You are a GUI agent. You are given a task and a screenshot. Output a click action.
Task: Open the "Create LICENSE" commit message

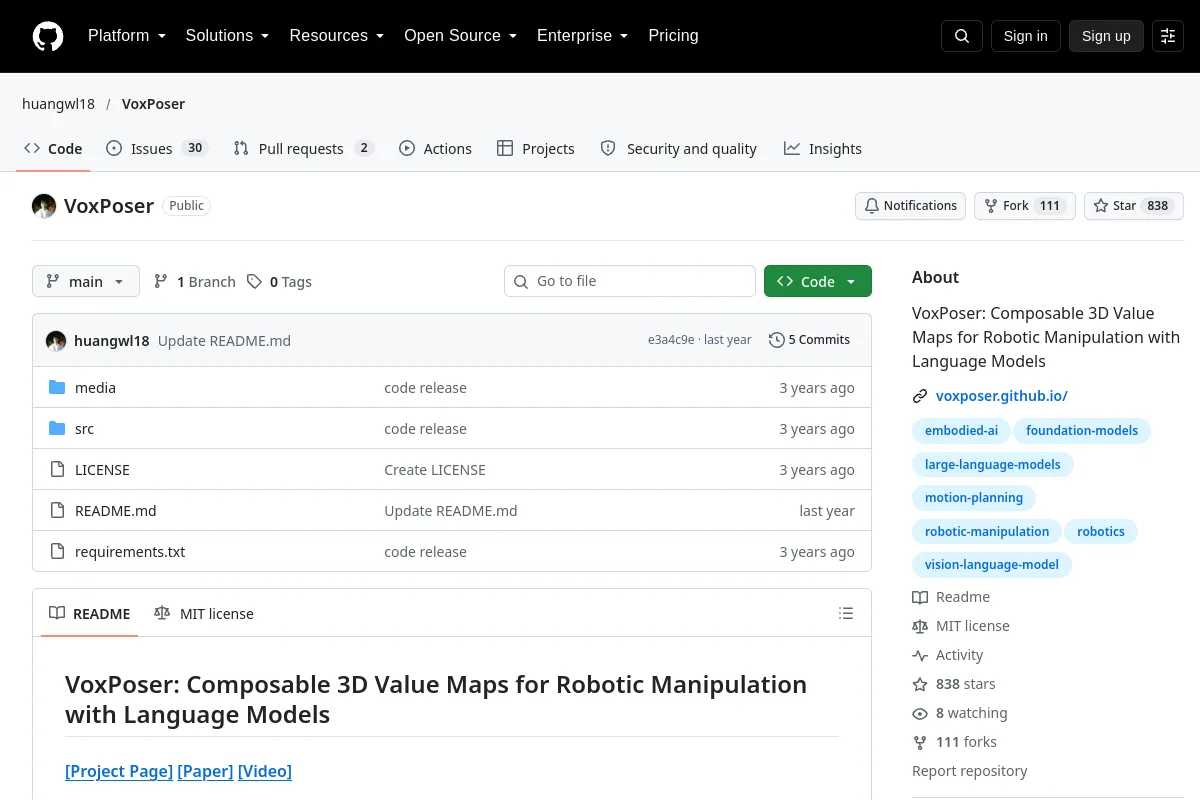point(435,470)
